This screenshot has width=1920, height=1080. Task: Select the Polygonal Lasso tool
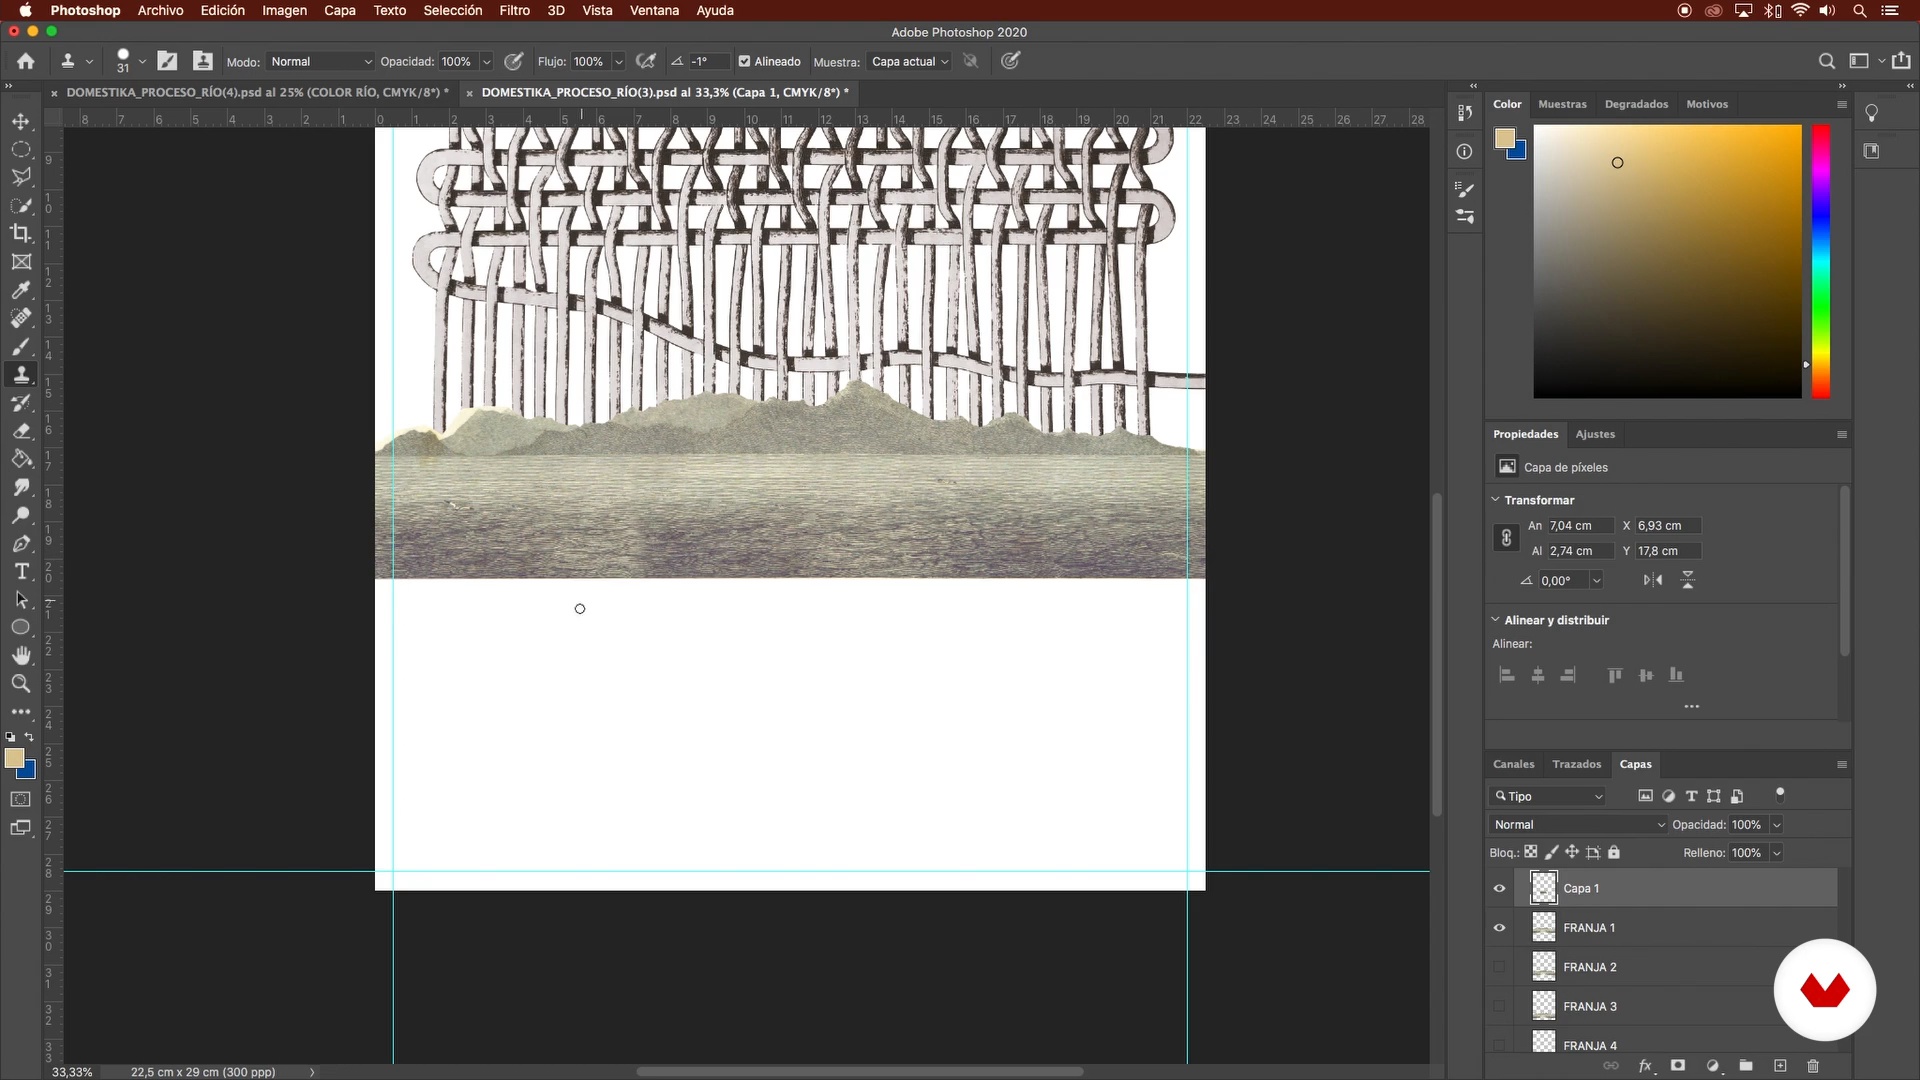pyautogui.click(x=21, y=177)
